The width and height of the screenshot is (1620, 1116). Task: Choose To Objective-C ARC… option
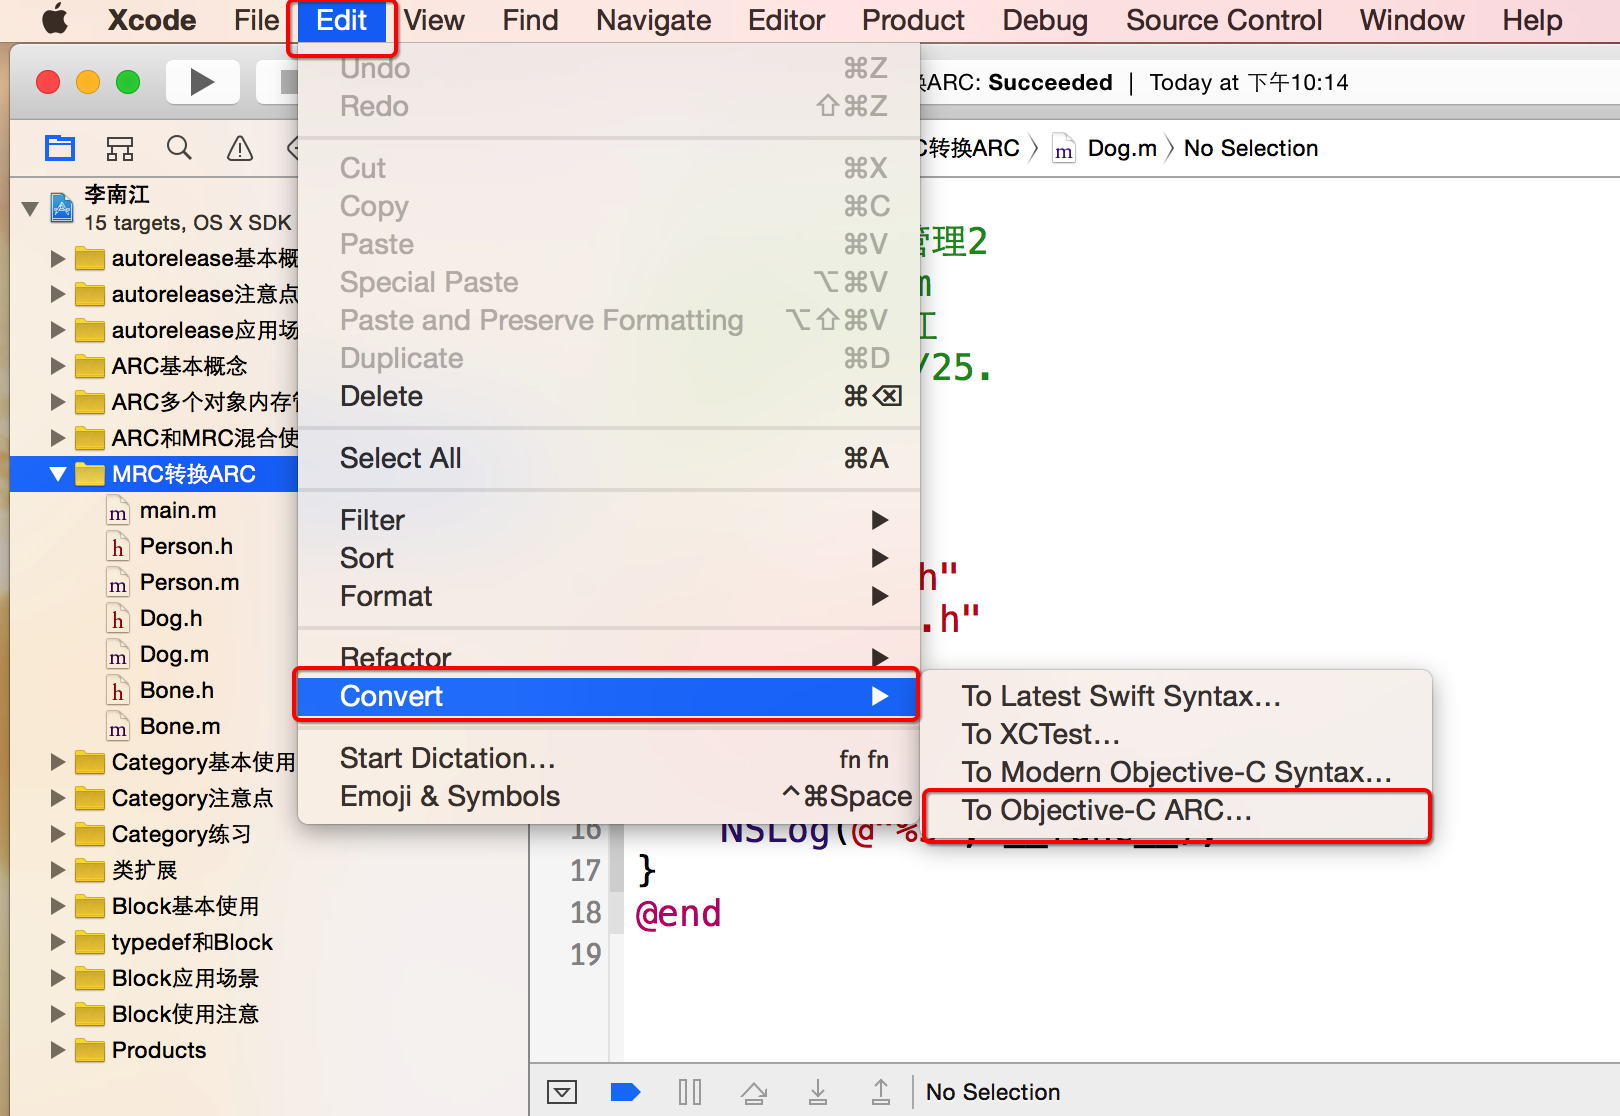coord(1177,810)
